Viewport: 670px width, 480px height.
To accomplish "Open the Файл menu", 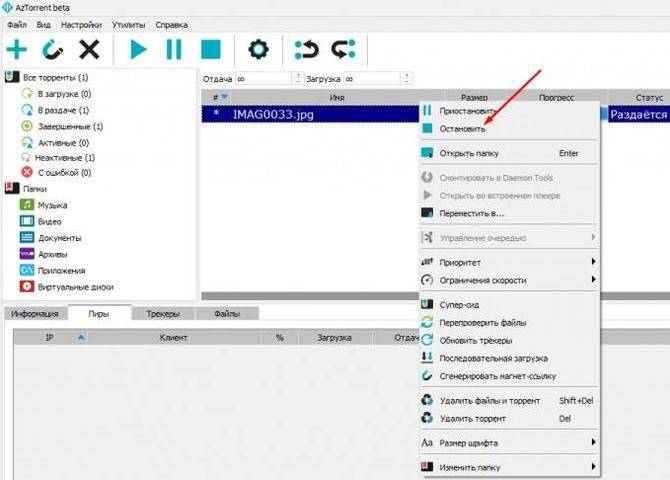I will (x=17, y=25).
